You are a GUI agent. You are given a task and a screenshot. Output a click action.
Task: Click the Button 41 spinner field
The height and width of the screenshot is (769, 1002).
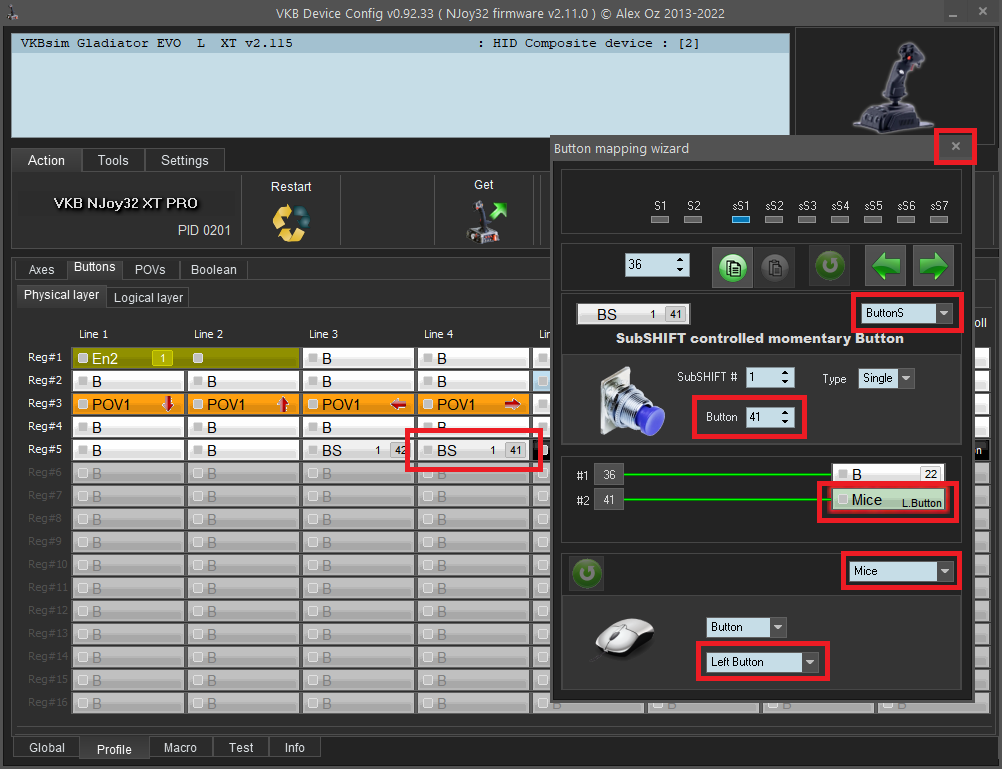pyautogui.click(x=769, y=417)
